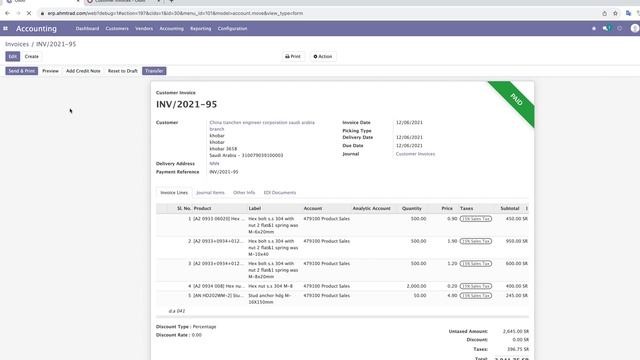Click the Create button
The image size is (640, 360).
tap(31, 56)
